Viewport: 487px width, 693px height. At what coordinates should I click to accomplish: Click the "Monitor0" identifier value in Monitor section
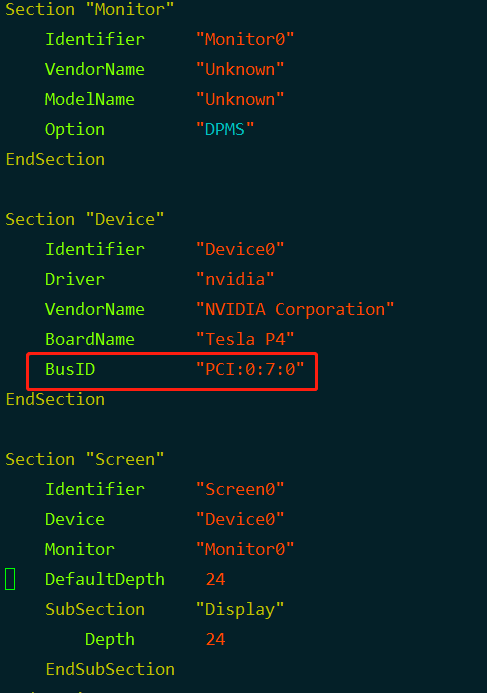pyautogui.click(x=245, y=40)
